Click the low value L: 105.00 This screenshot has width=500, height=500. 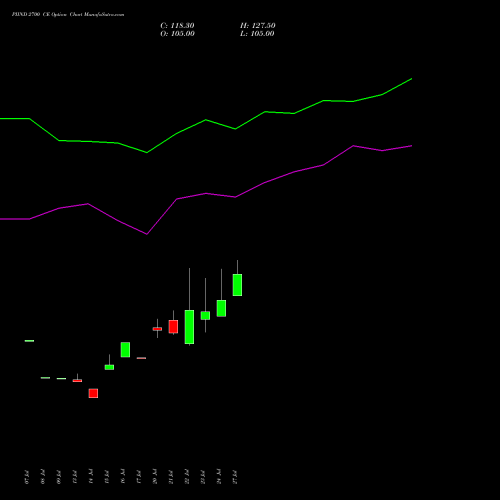257,34
